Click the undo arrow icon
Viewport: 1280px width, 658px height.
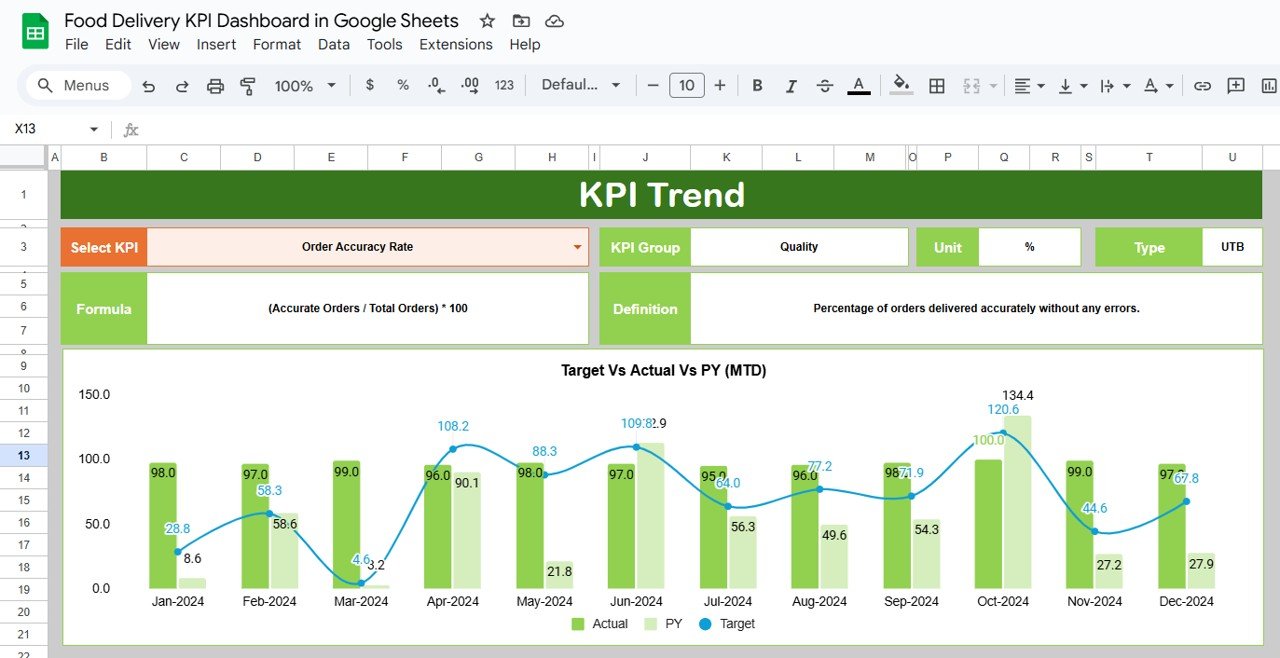[x=149, y=86]
